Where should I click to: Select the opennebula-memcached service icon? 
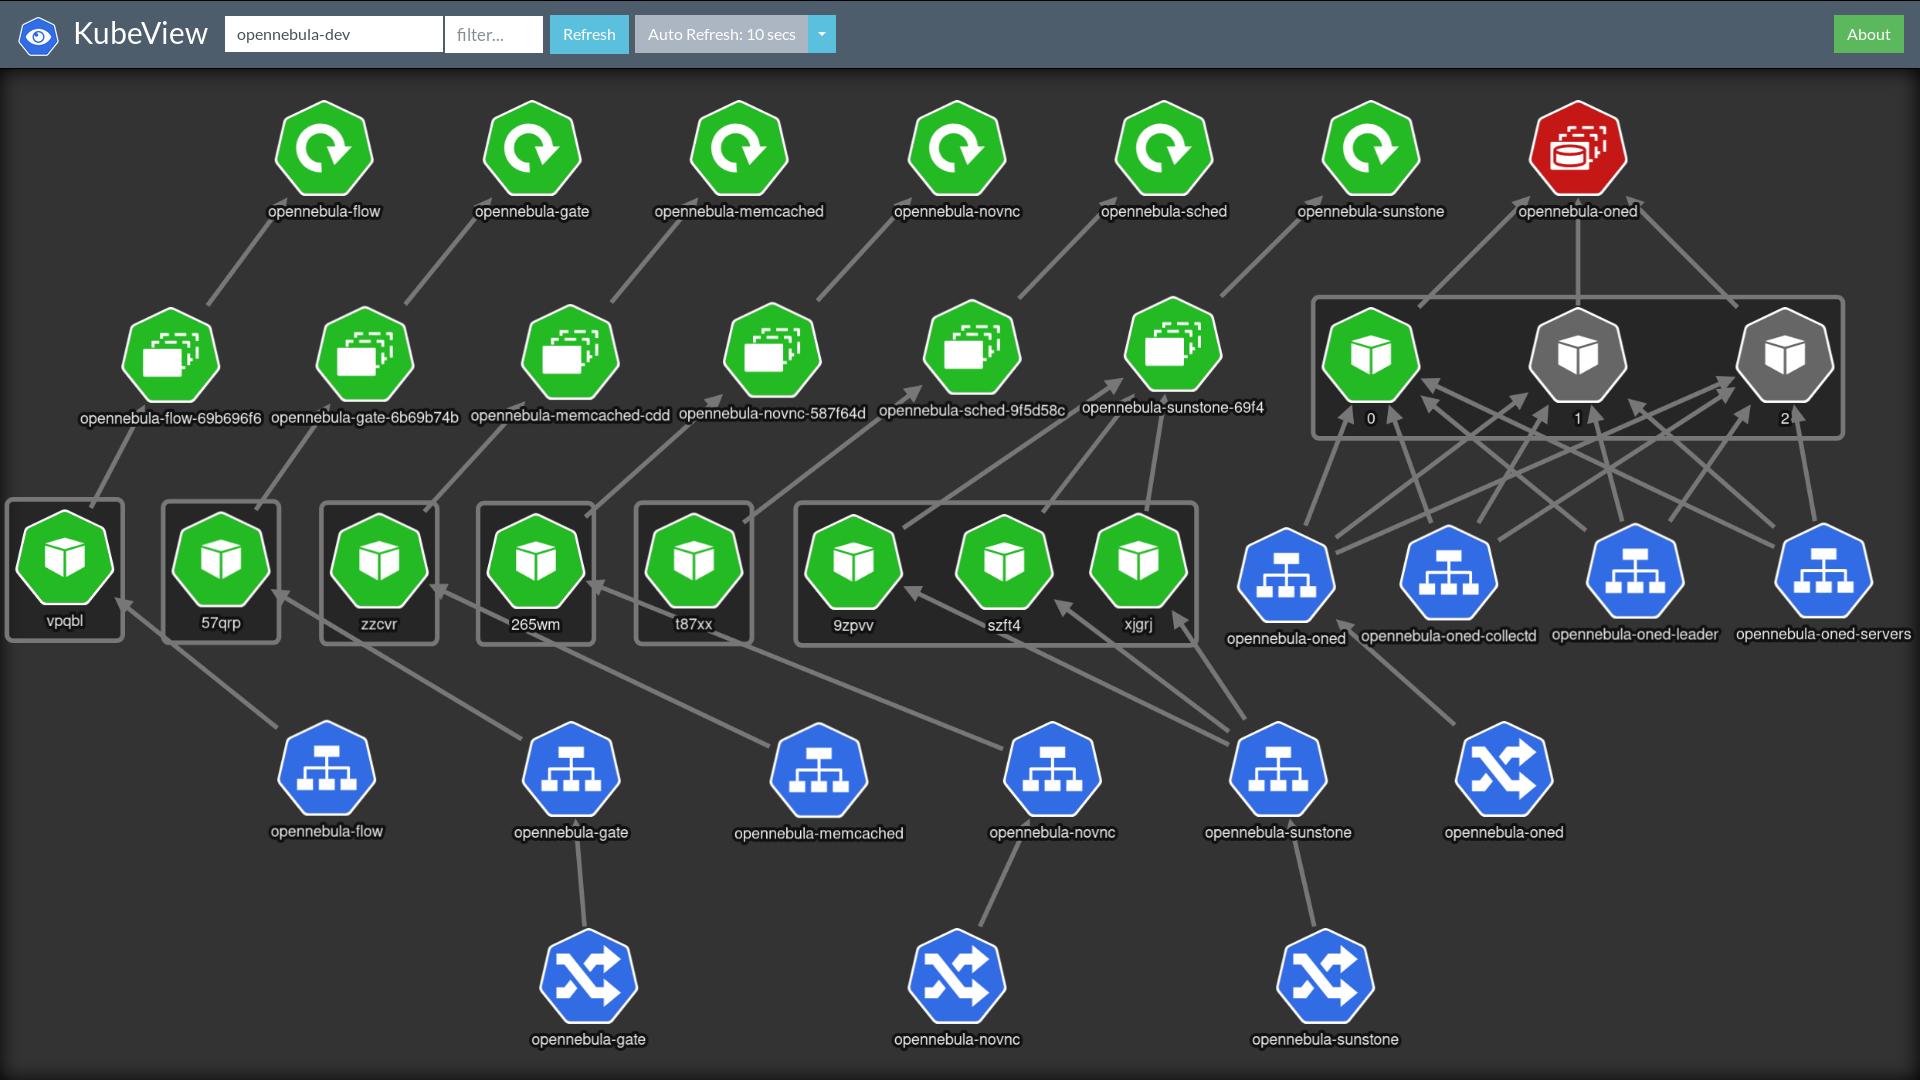click(818, 770)
